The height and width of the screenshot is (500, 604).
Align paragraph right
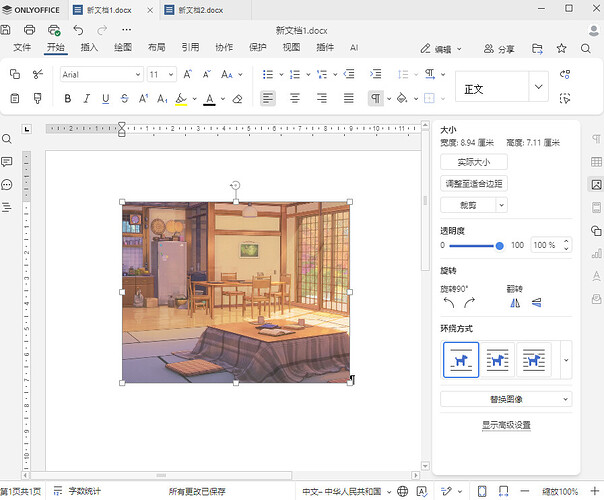[x=322, y=99]
